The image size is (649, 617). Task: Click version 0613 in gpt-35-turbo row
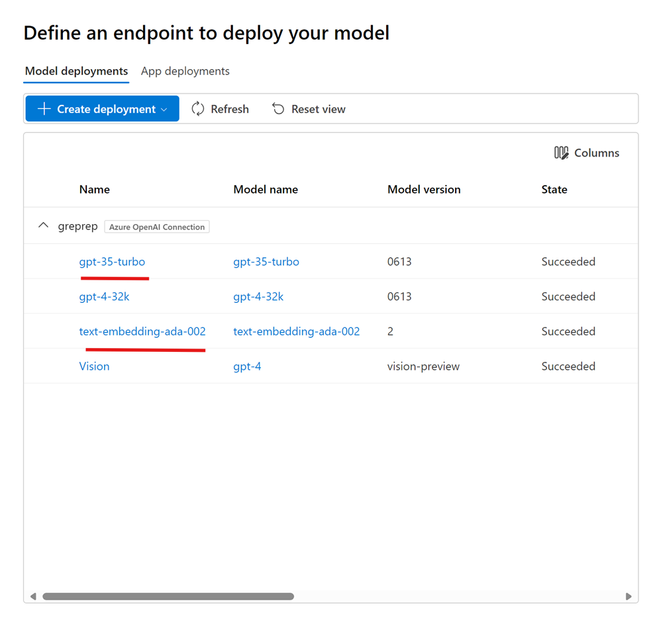(399, 262)
